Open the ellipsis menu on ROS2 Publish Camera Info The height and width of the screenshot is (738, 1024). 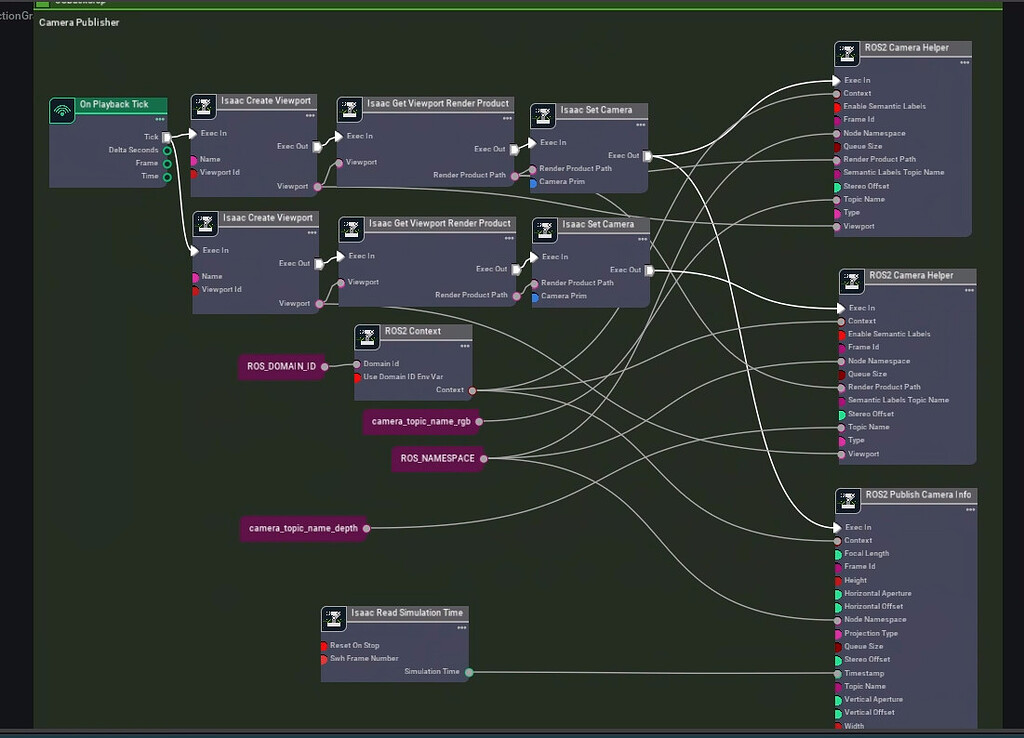click(x=968, y=510)
